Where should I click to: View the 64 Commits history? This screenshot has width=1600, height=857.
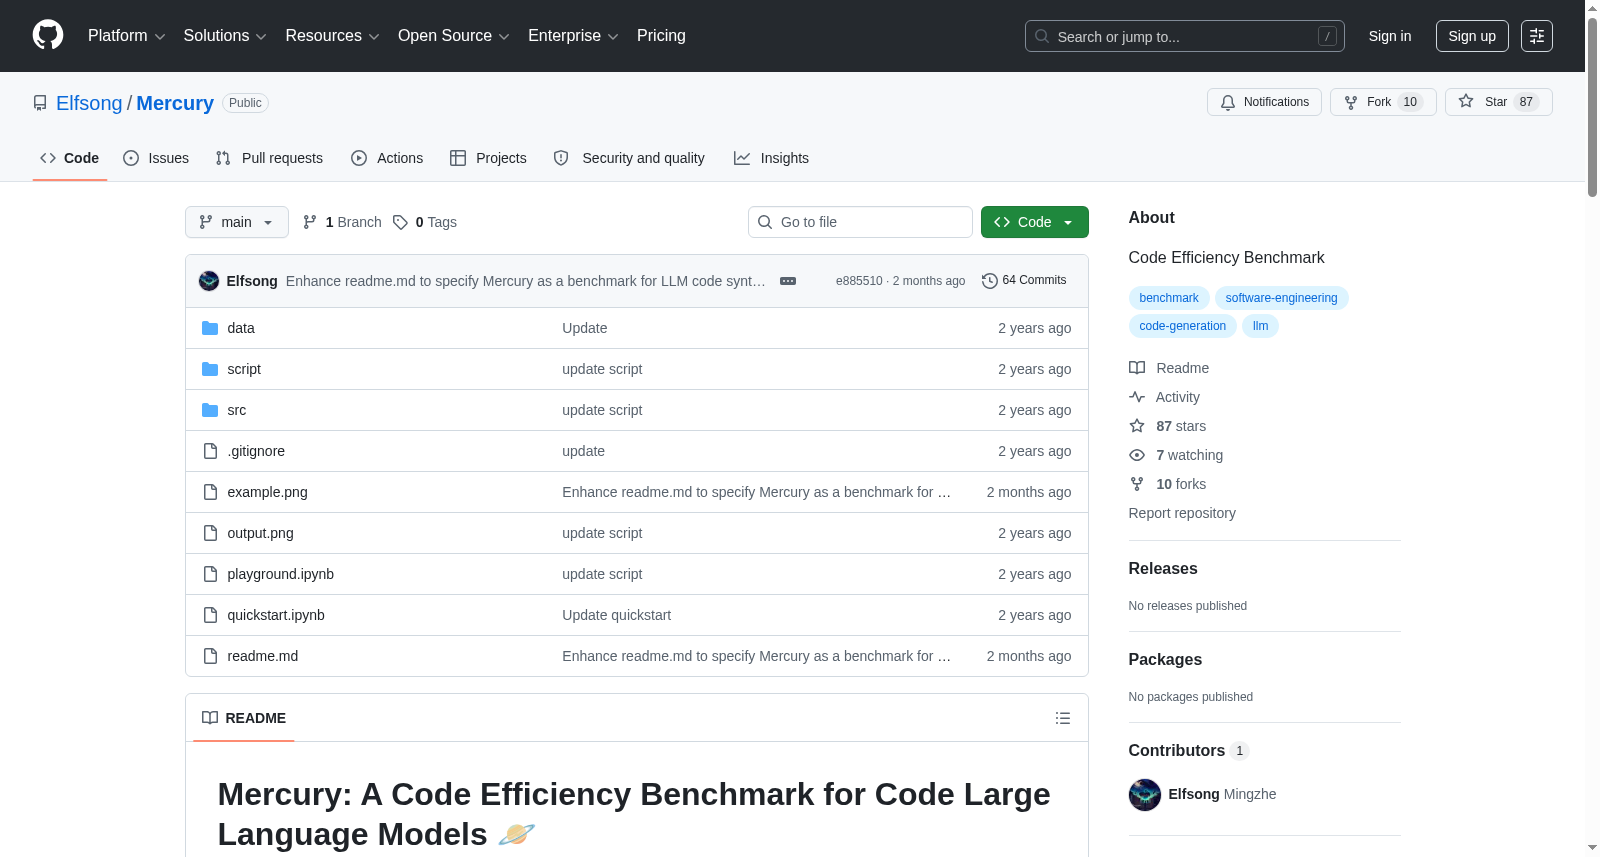click(1025, 281)
